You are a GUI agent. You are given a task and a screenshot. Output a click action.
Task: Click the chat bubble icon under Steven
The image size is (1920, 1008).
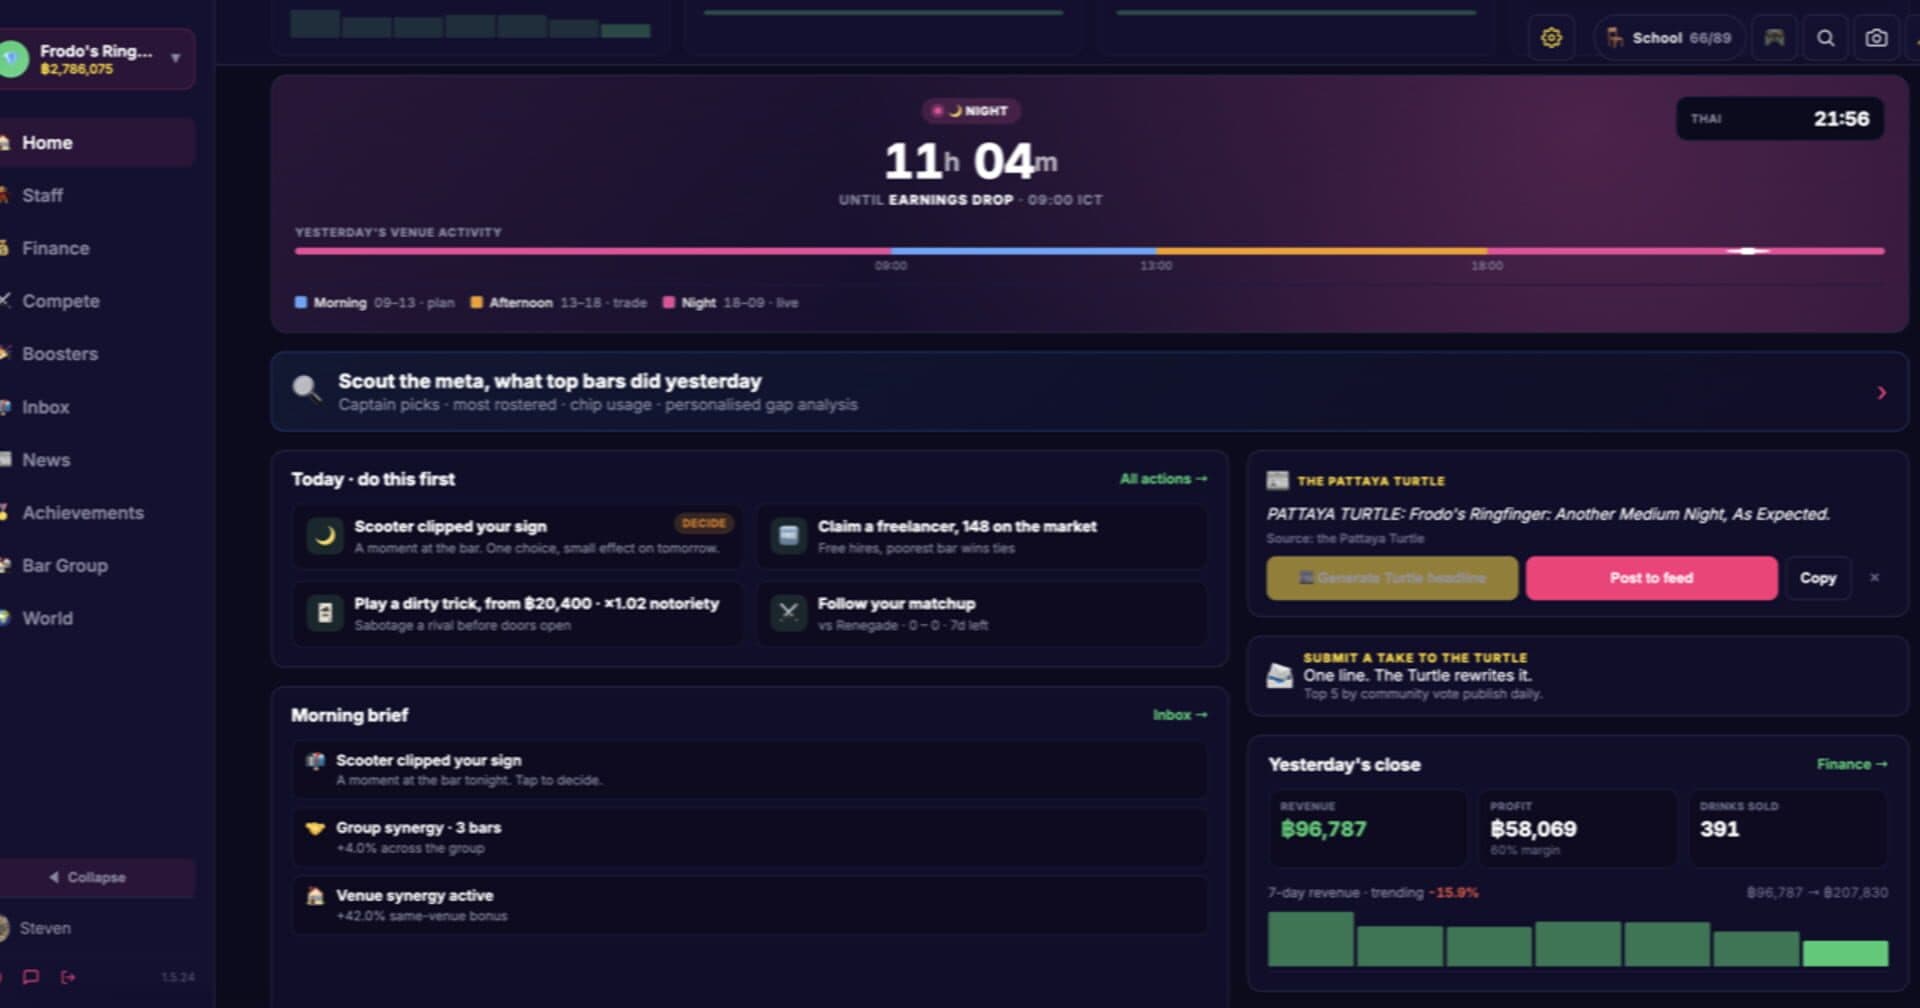tap(31, 977)
